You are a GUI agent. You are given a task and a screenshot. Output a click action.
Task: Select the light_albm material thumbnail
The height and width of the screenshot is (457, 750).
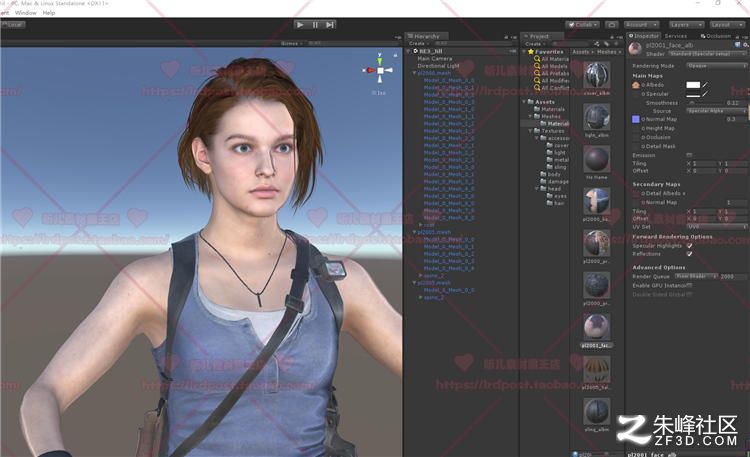[596, 117]
